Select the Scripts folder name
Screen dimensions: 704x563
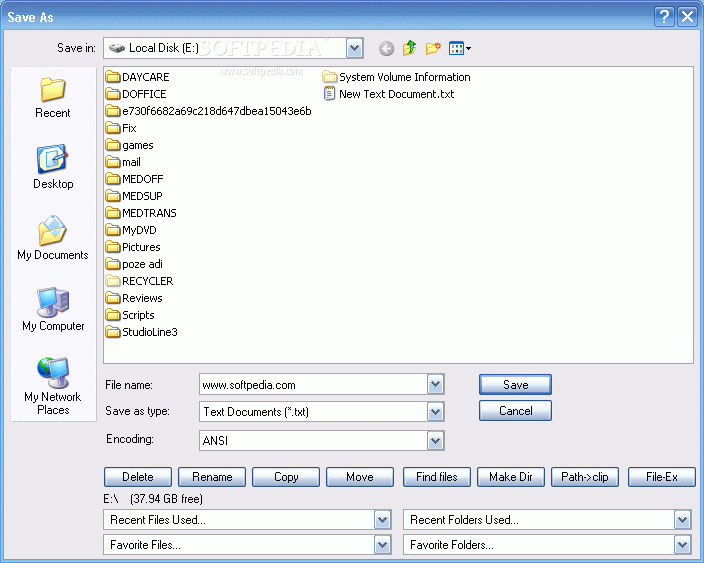tap(138, 315)
